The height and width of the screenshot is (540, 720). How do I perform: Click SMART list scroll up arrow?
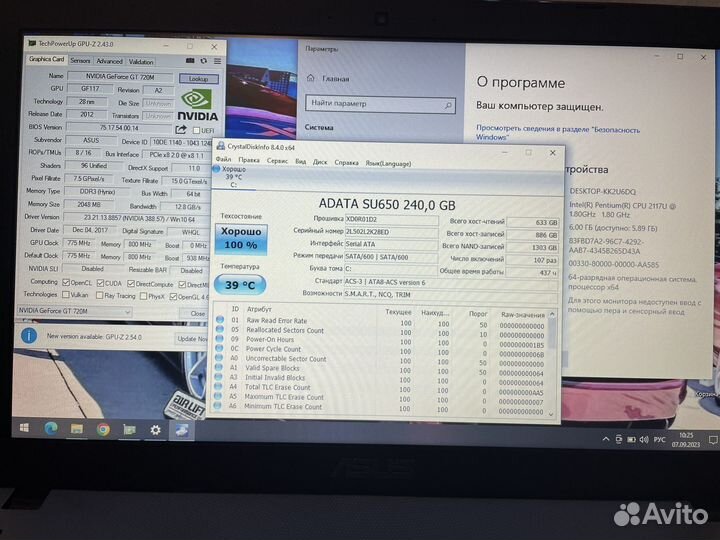pyautogui.click(x=552, y=315)
